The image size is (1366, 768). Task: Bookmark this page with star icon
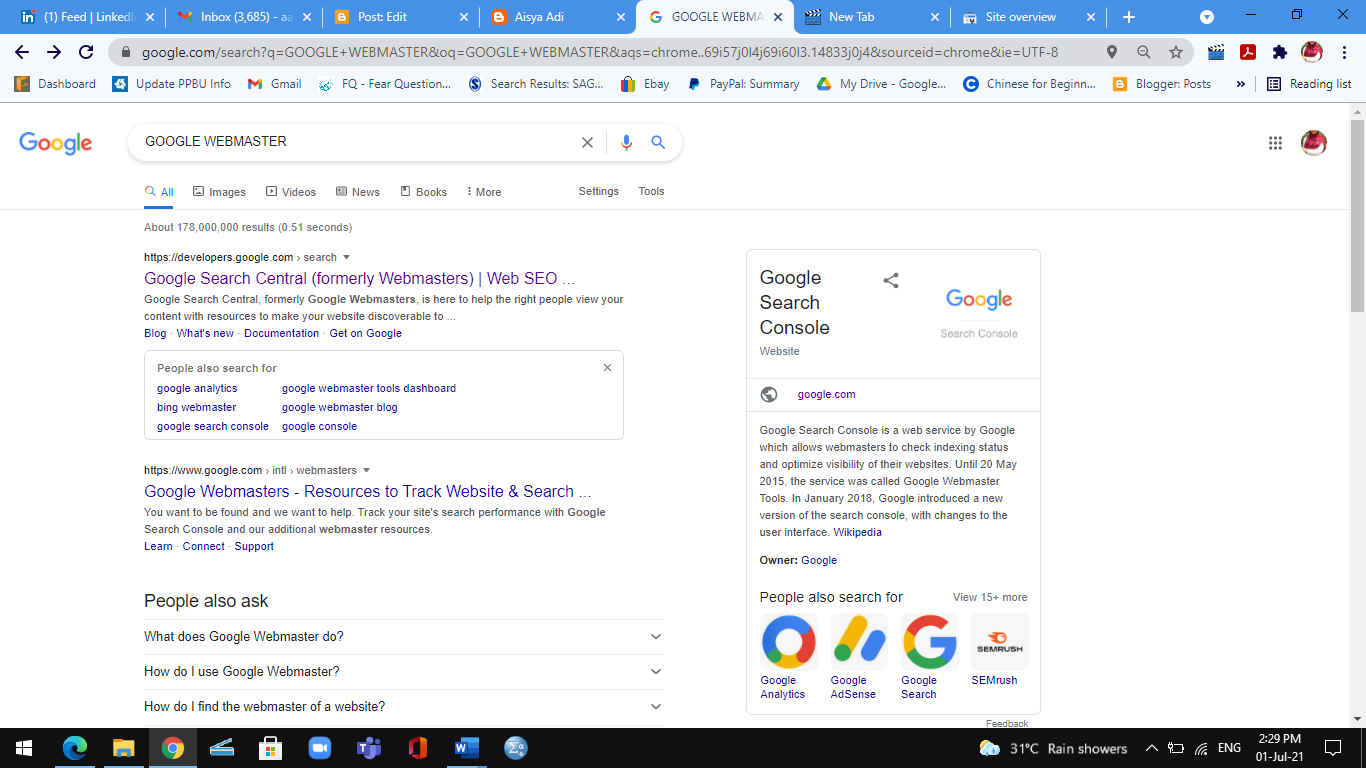1176,52
